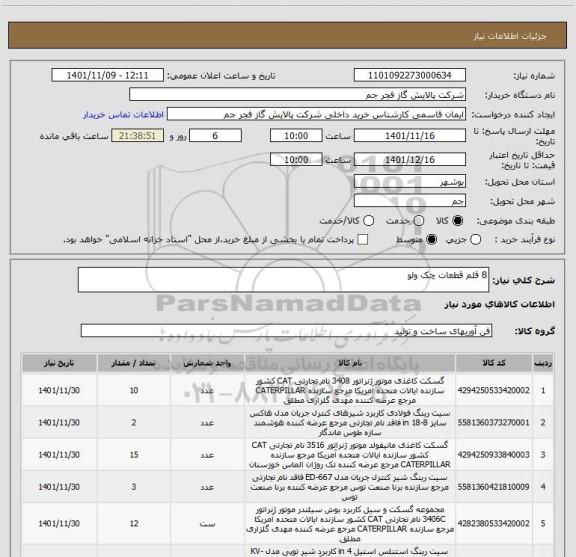Image resolution: width=576 pixels, height=557 pixels.
Task: Click need date 1401/11/30 in row 3
Action: click(x=59, y=454)
